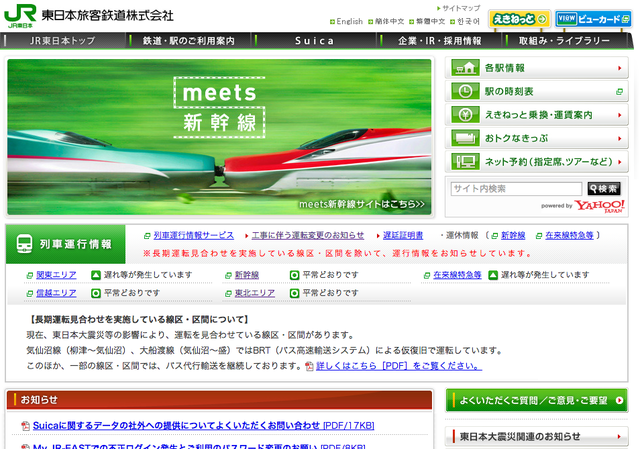Viewport: 640px width, 449px height.
Task: Click the clock icon for station timetables
Action: [465, 91]
